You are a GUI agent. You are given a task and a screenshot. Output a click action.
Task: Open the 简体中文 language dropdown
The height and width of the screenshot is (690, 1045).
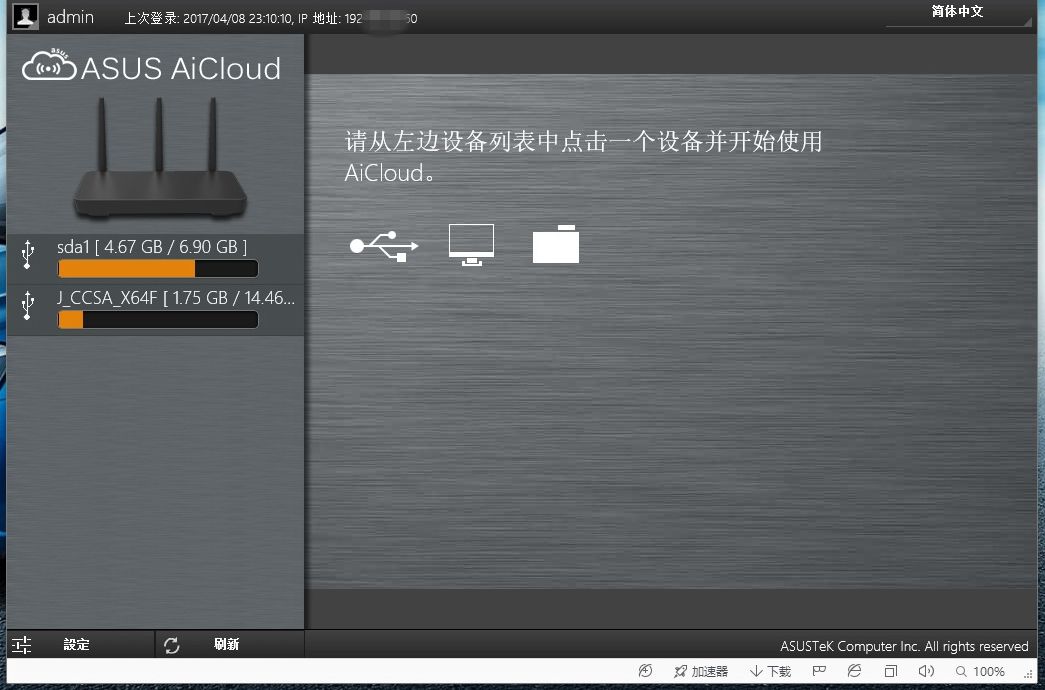[958, 12]
